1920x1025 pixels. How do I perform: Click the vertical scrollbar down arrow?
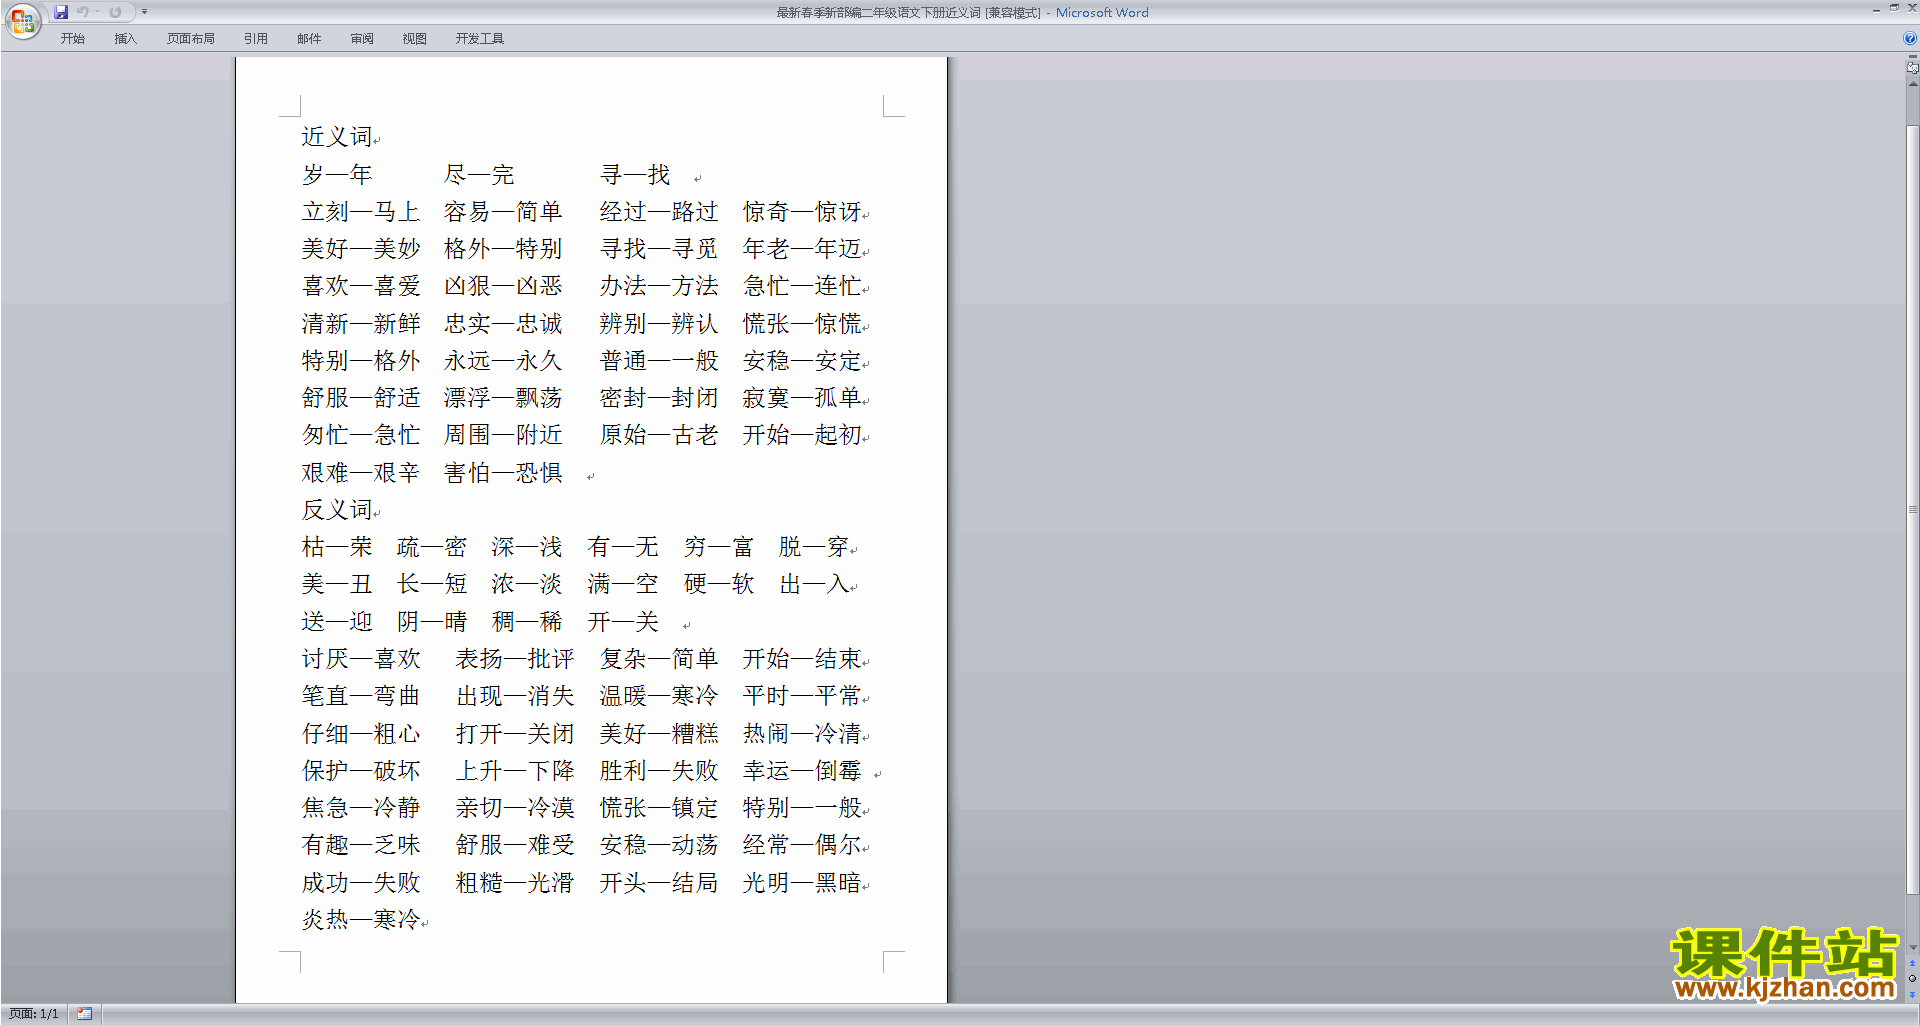tap(1912, 947)
